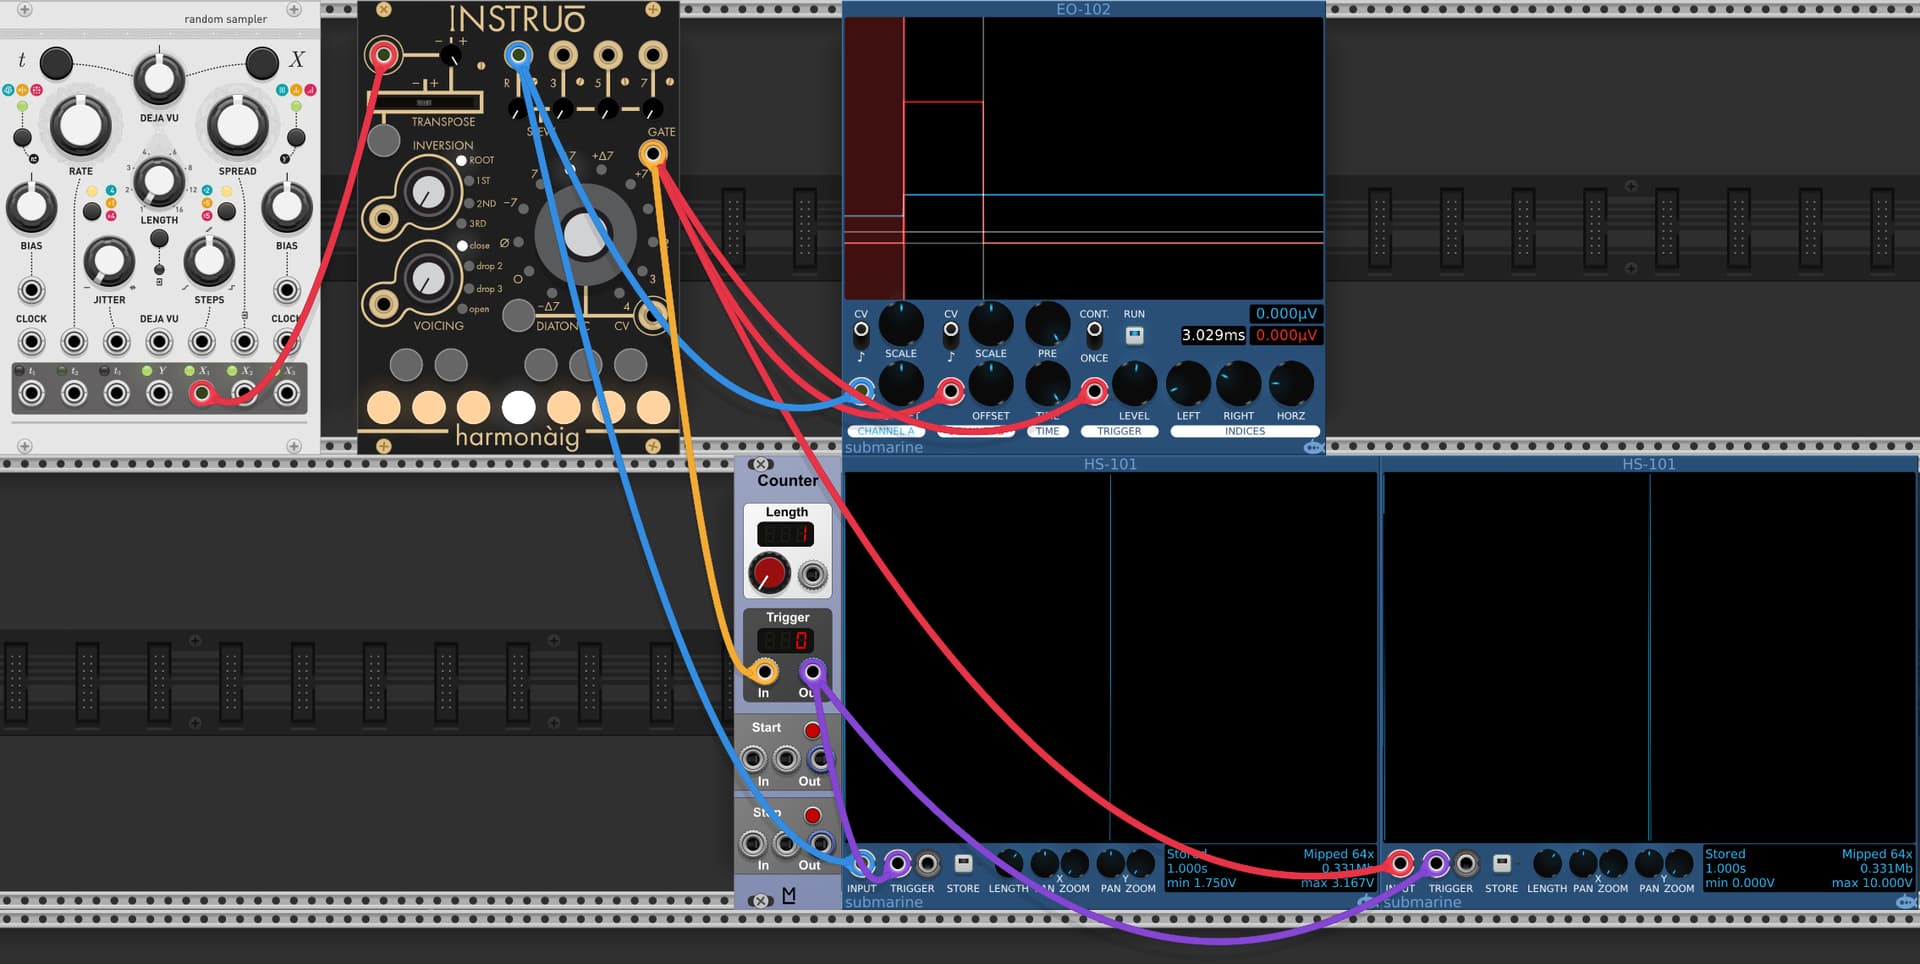The height and width of the screenshot is (964, 1920).
Task: Toggle the DIATONIC button on harmonaig
Action: [x=518, y=315]
